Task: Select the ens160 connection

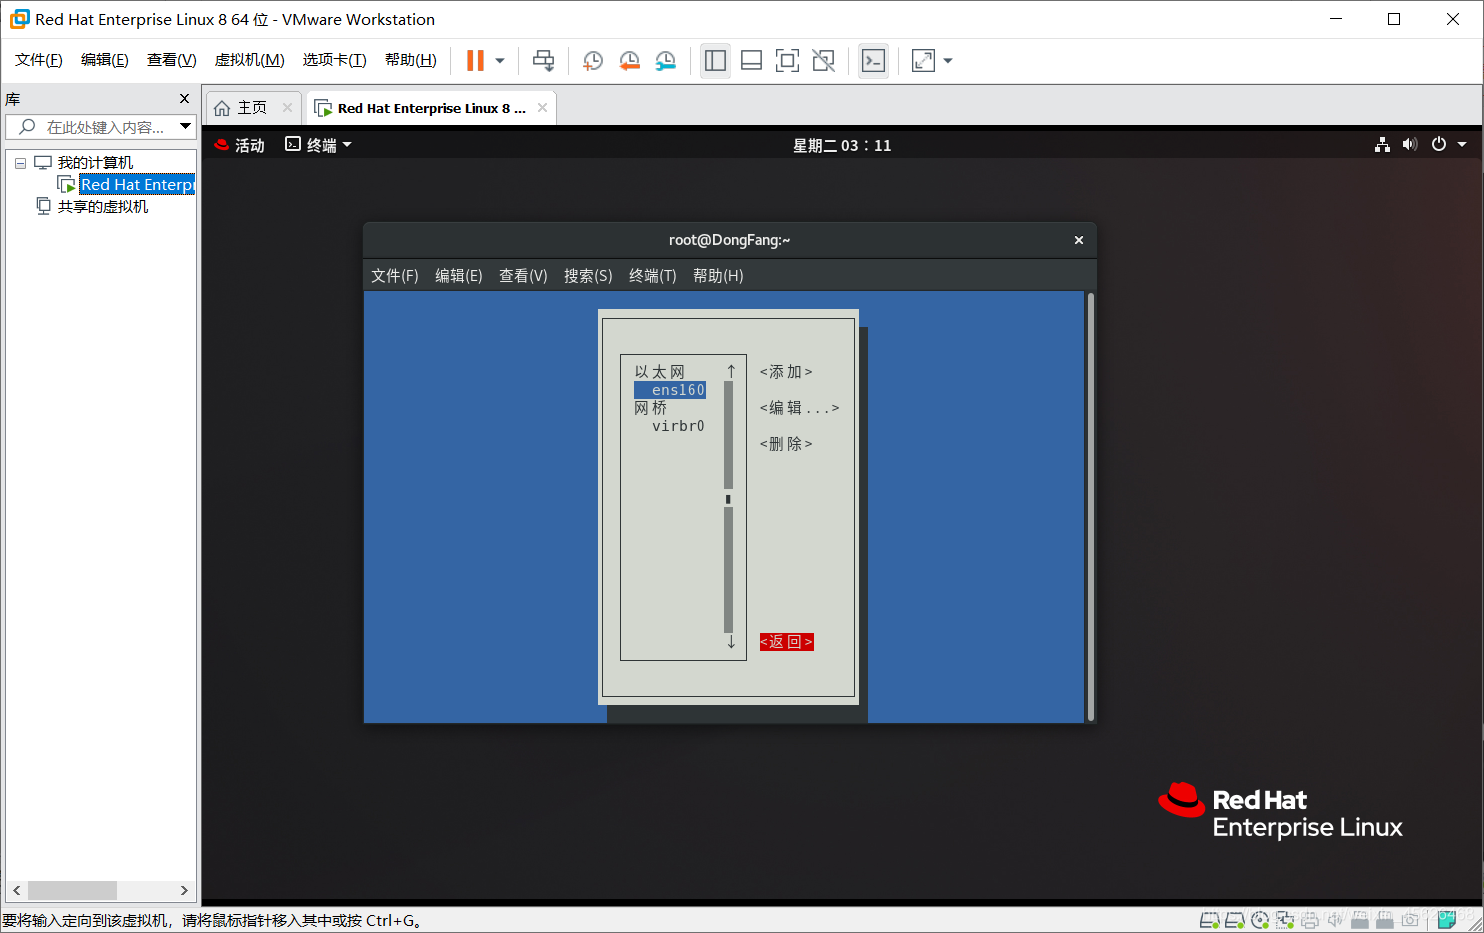Action: 670,390
